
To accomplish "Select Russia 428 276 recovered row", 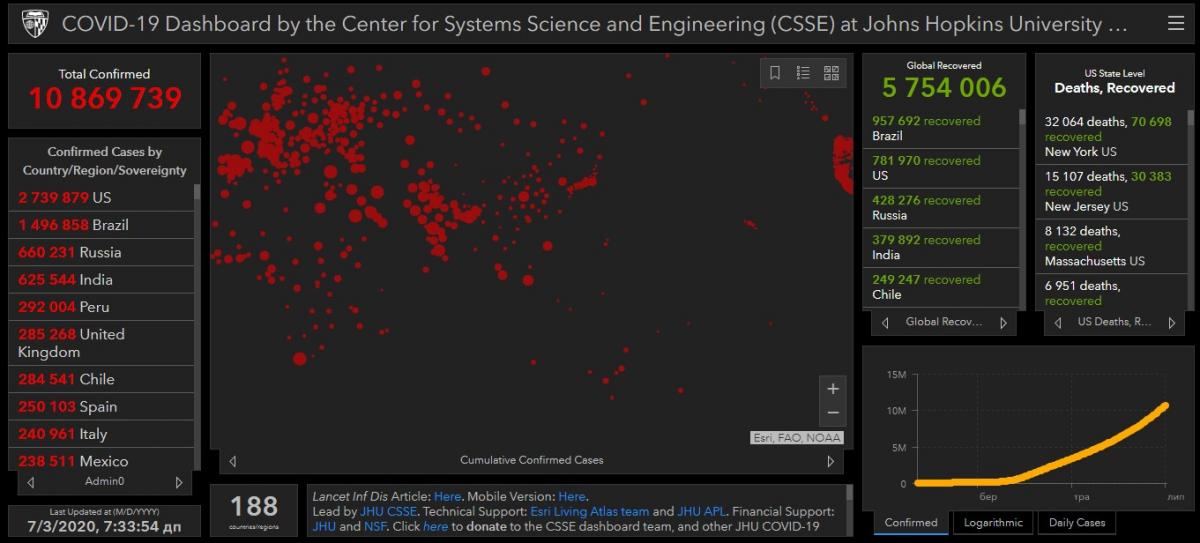I will tap(940, 208).
